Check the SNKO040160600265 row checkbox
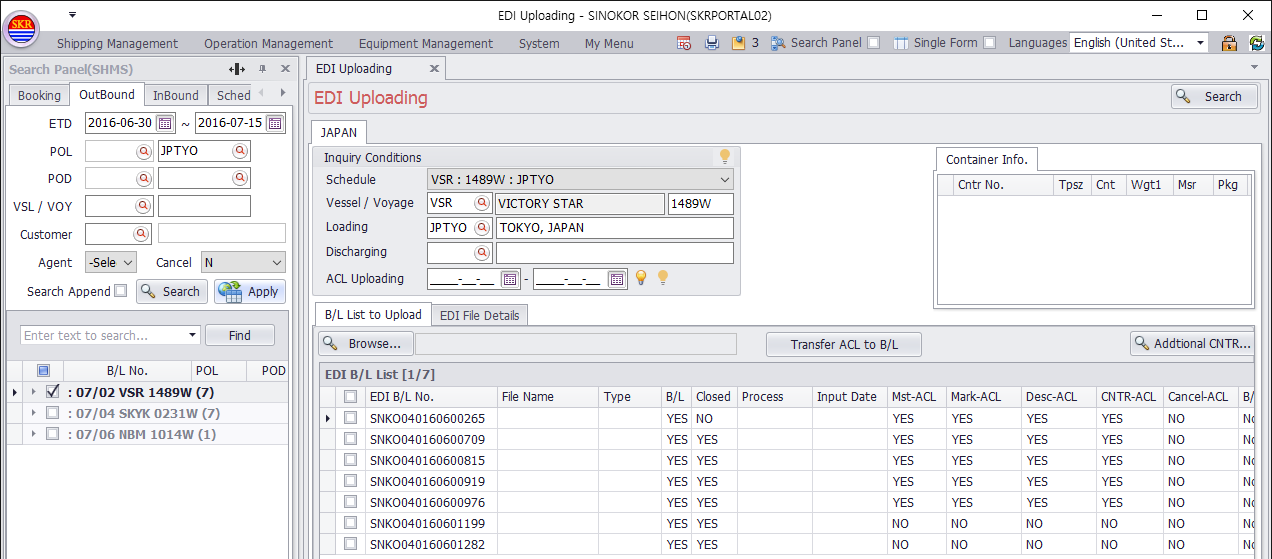Viewport: 1272px width, 559px height. click(350, 418)
